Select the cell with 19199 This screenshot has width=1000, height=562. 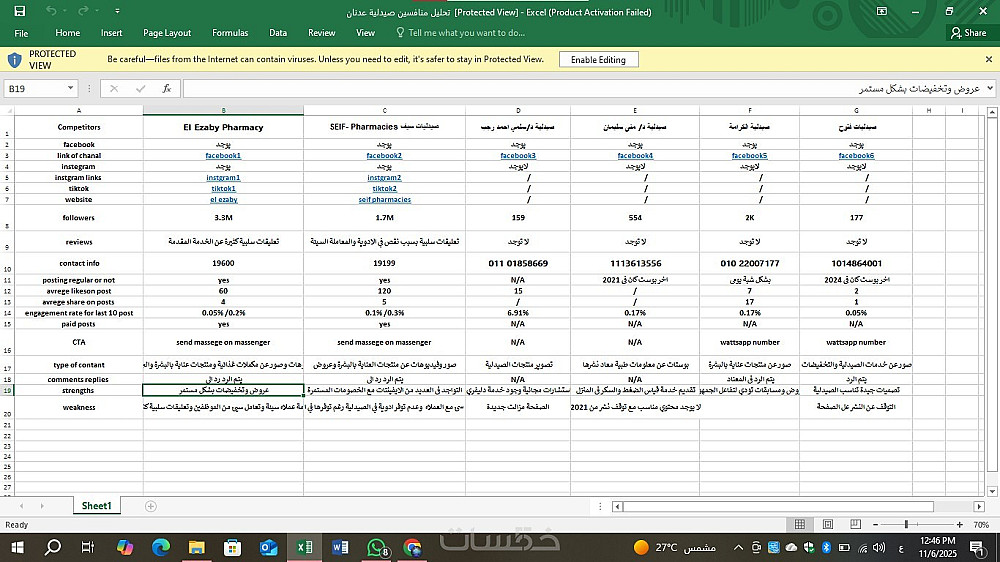click(x=384, y=263)
